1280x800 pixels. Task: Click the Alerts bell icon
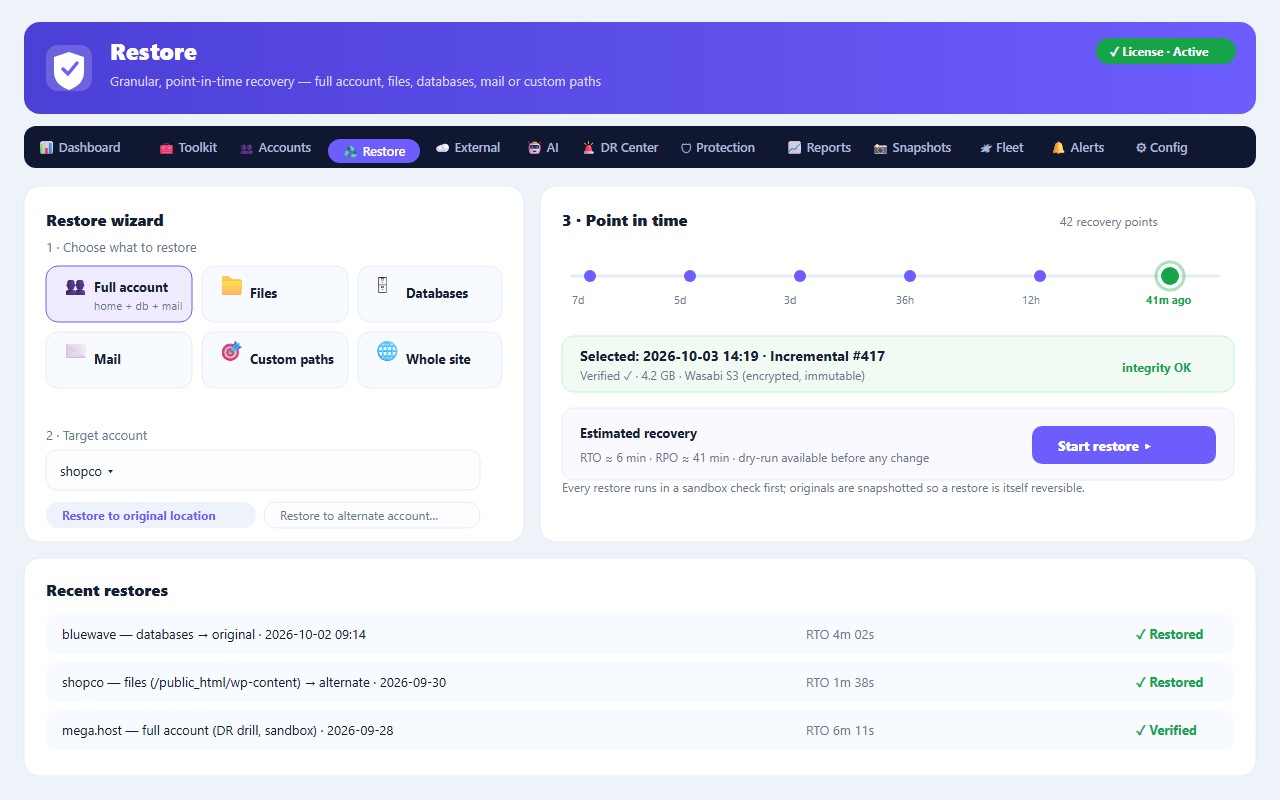pos(1058,148)
